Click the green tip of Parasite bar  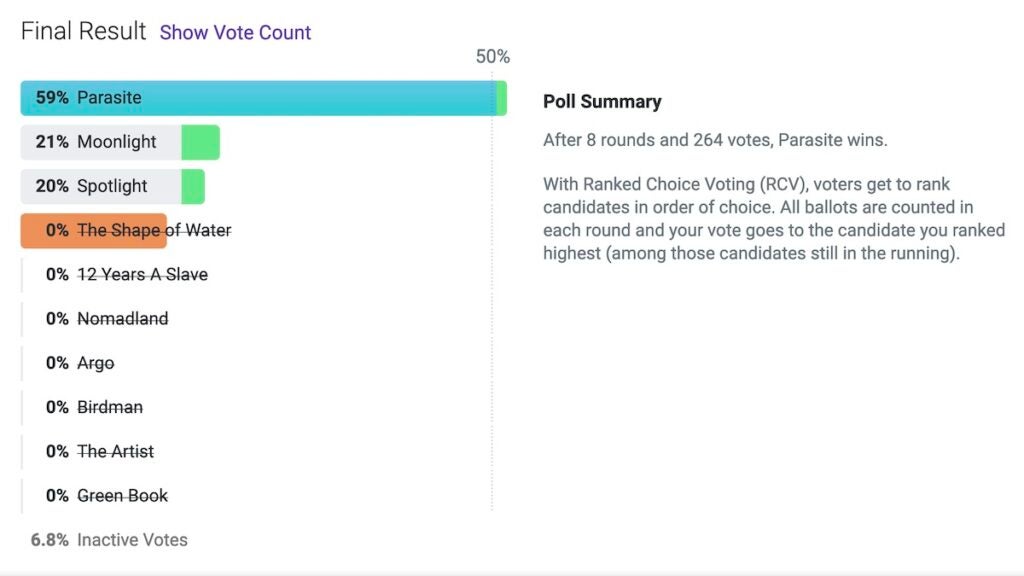tap(502, 98)
